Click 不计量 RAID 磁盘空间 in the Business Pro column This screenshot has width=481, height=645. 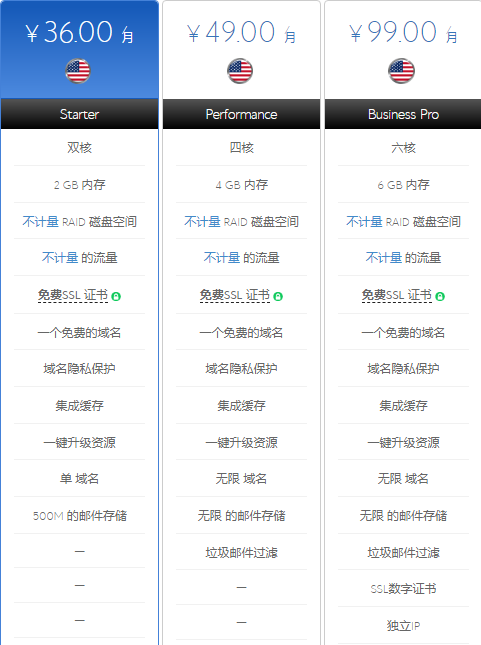(x=403, y=222)
